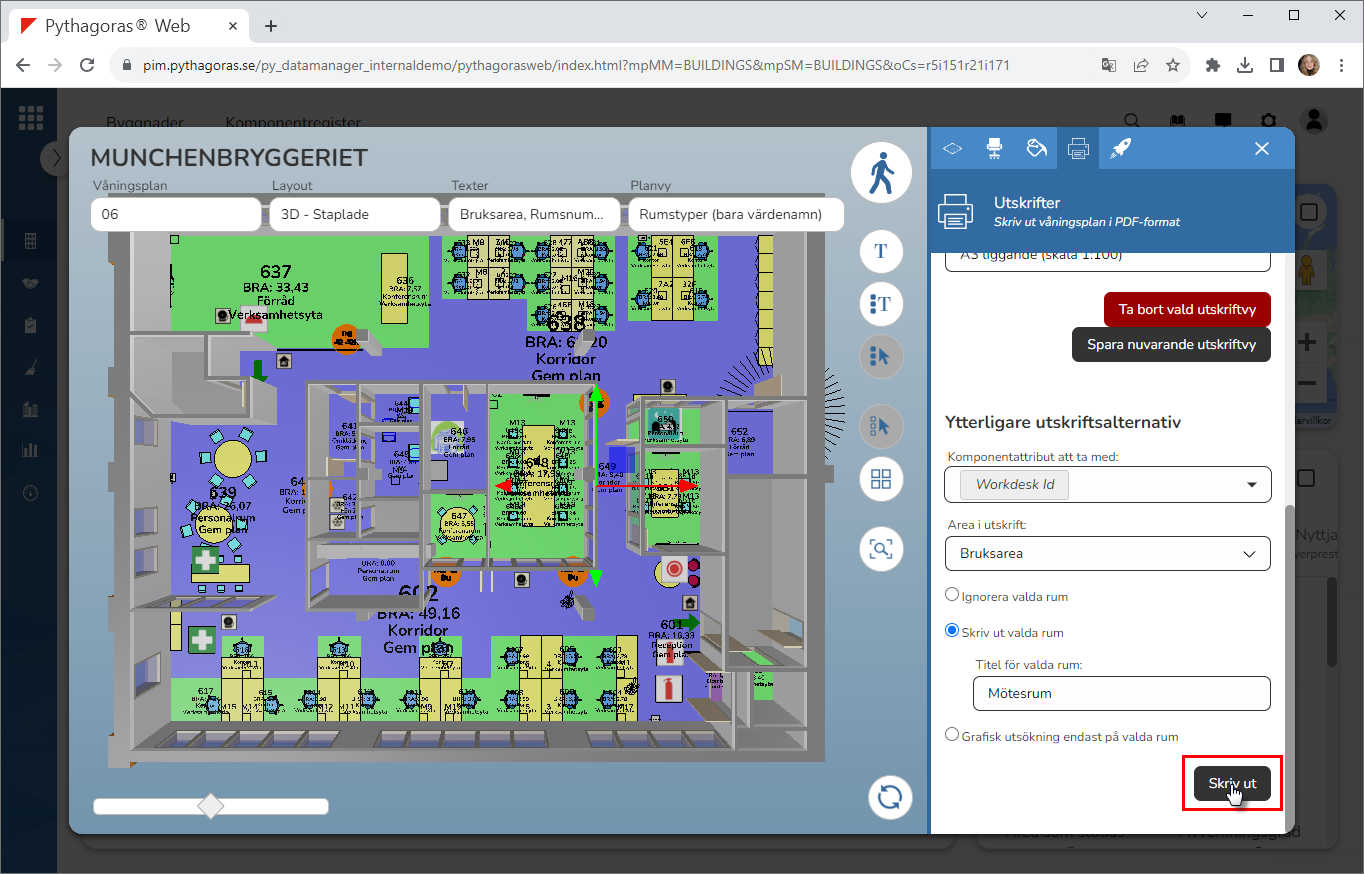
Task: Click the zoom to selection icon
Action: point(881,549)
